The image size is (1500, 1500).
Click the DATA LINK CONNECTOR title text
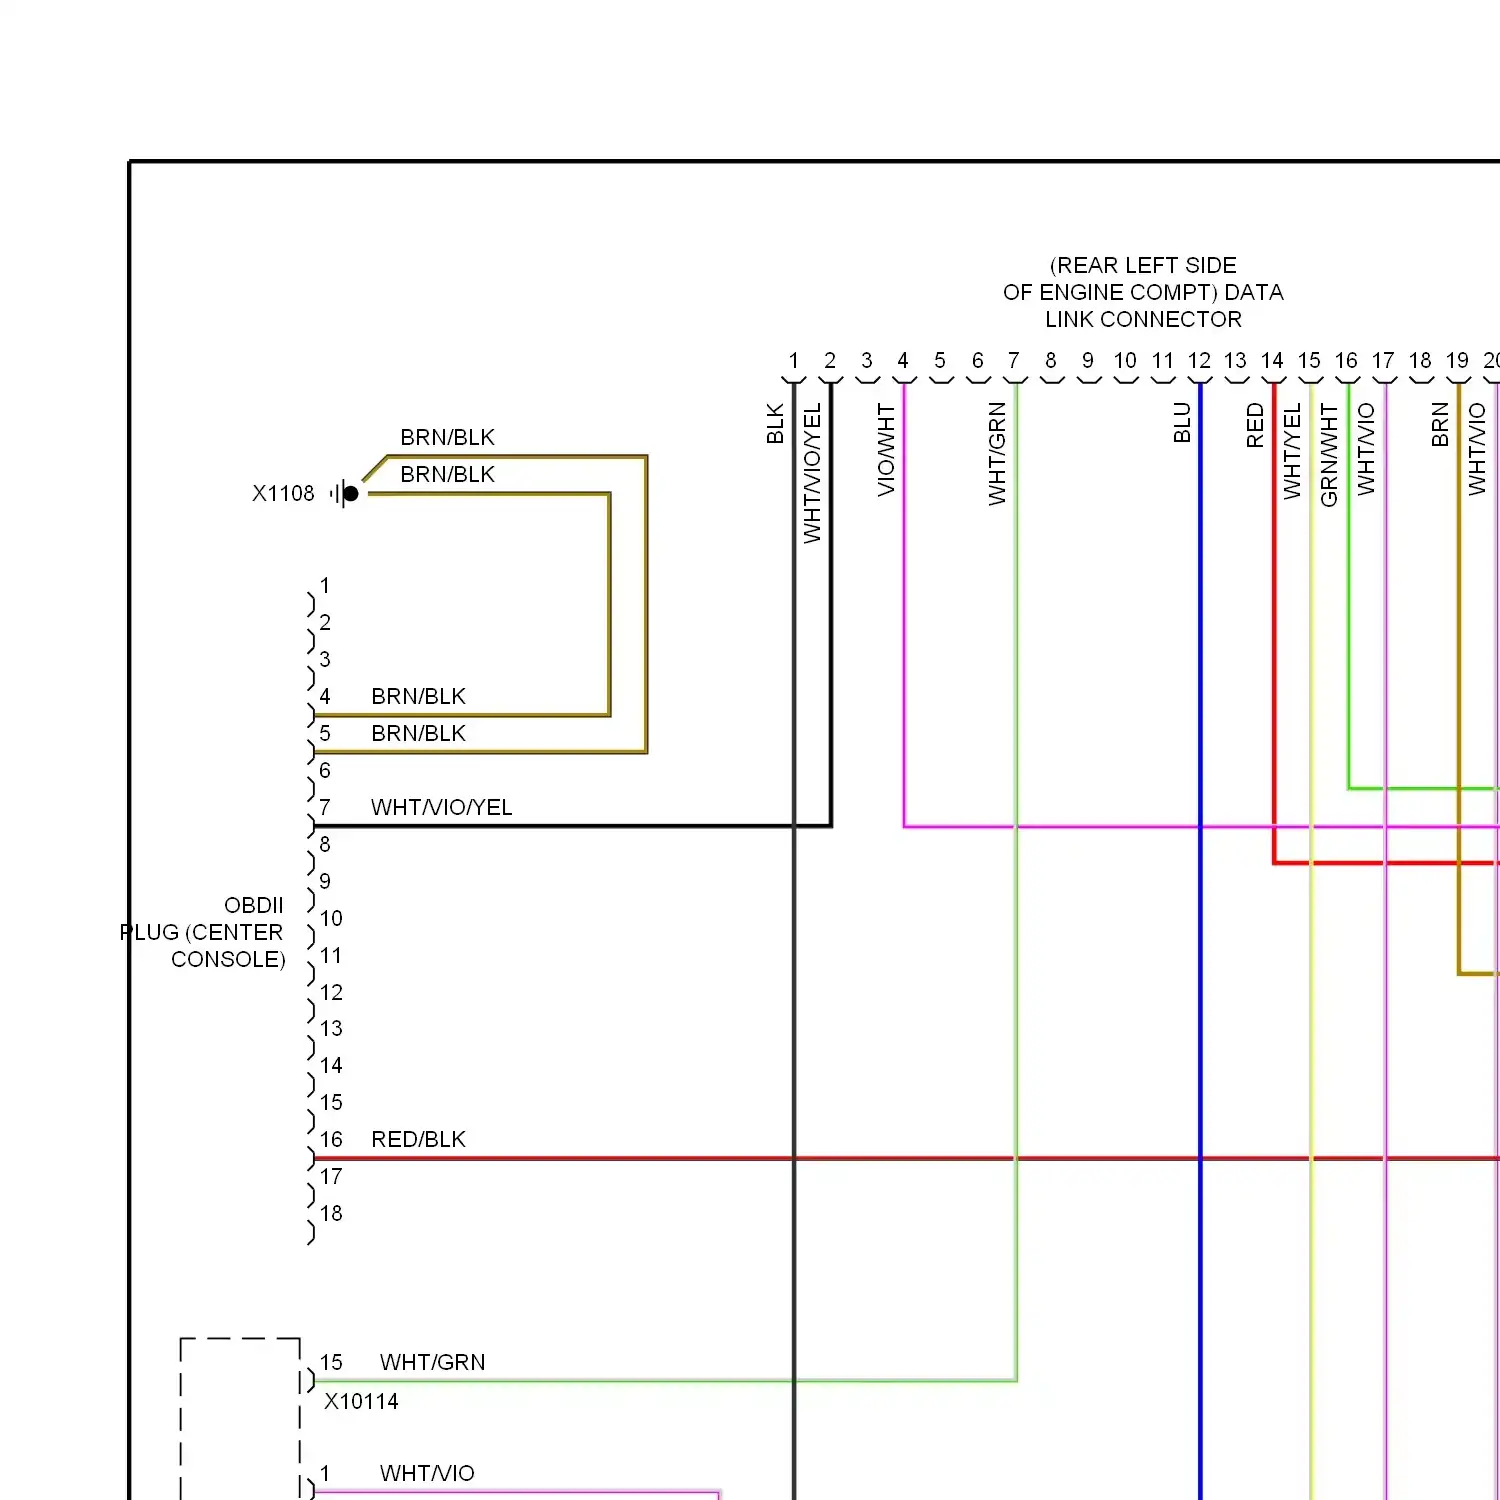[x=1143, y=292]
